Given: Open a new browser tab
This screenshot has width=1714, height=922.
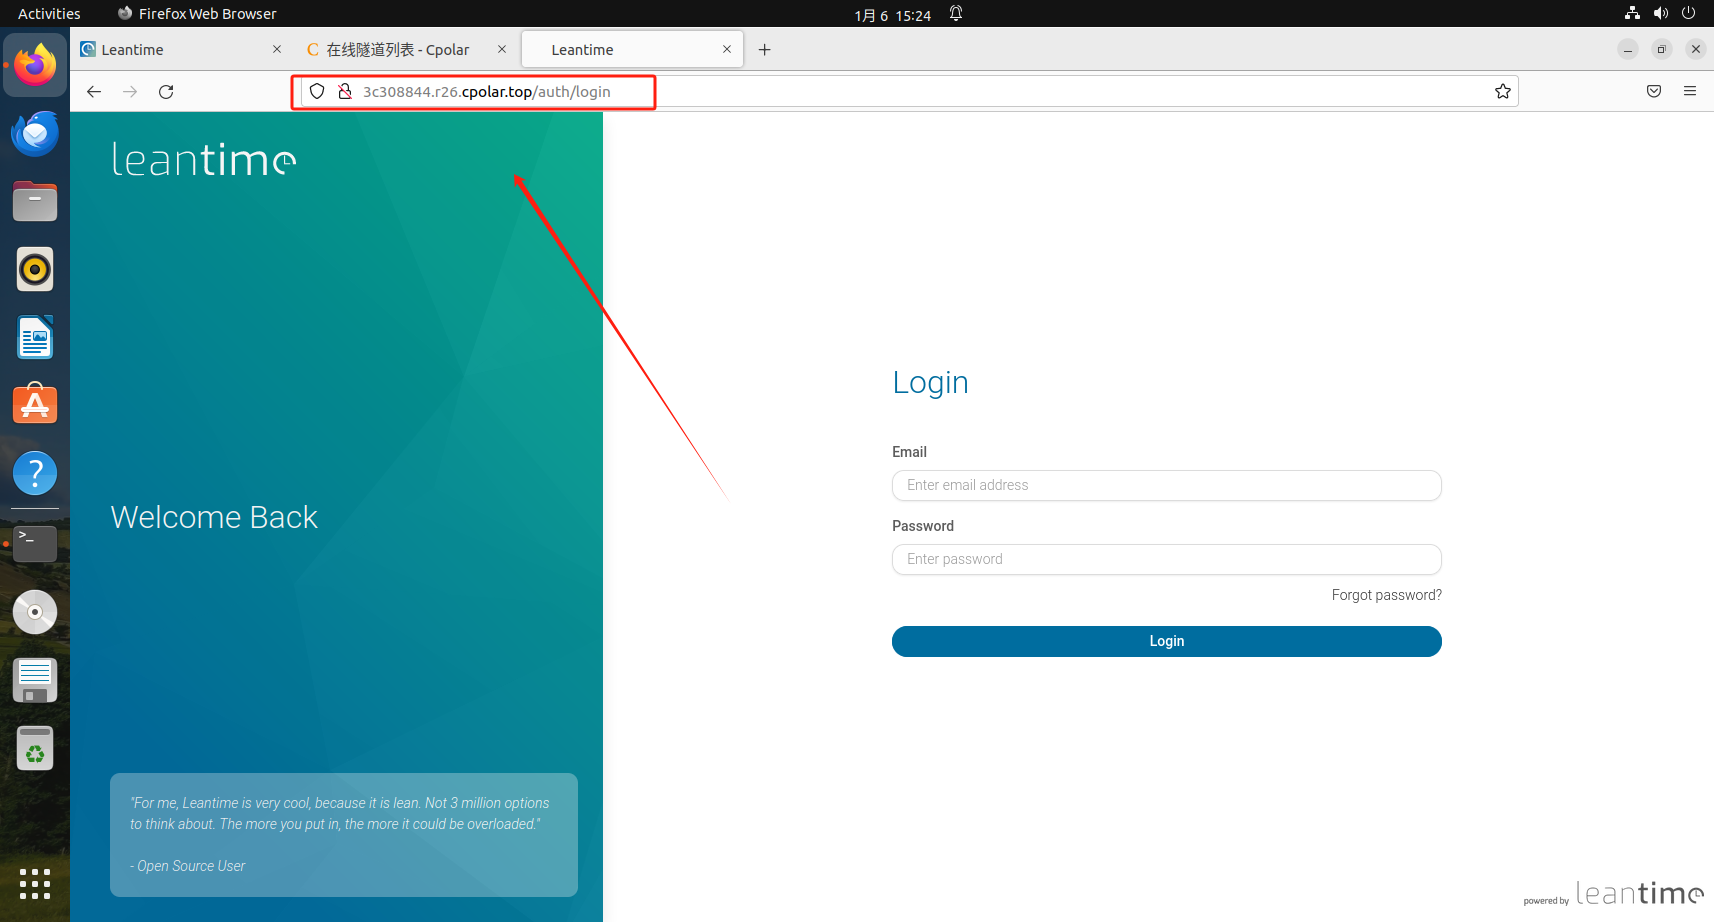Looking at the screenshot, I should [x=764, y=50].
